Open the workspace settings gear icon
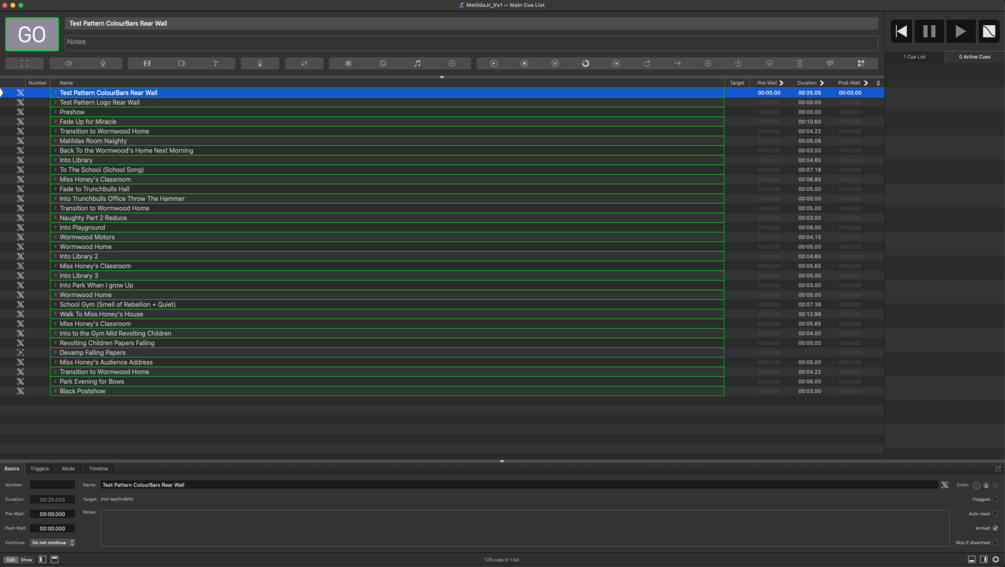The image size is (1005, 567). pyautogui.click(x=995, y=559)
